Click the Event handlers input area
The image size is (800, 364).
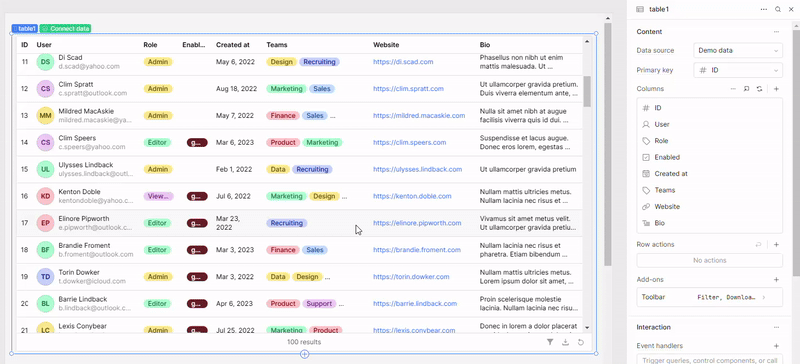click(710, 359)
